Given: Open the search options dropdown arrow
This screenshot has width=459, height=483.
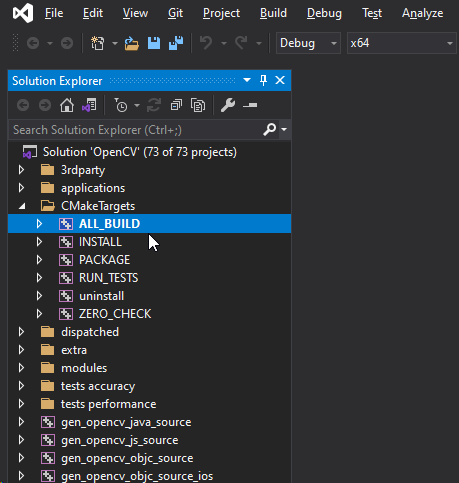Looking at the screenshot, I should (284, 129).
